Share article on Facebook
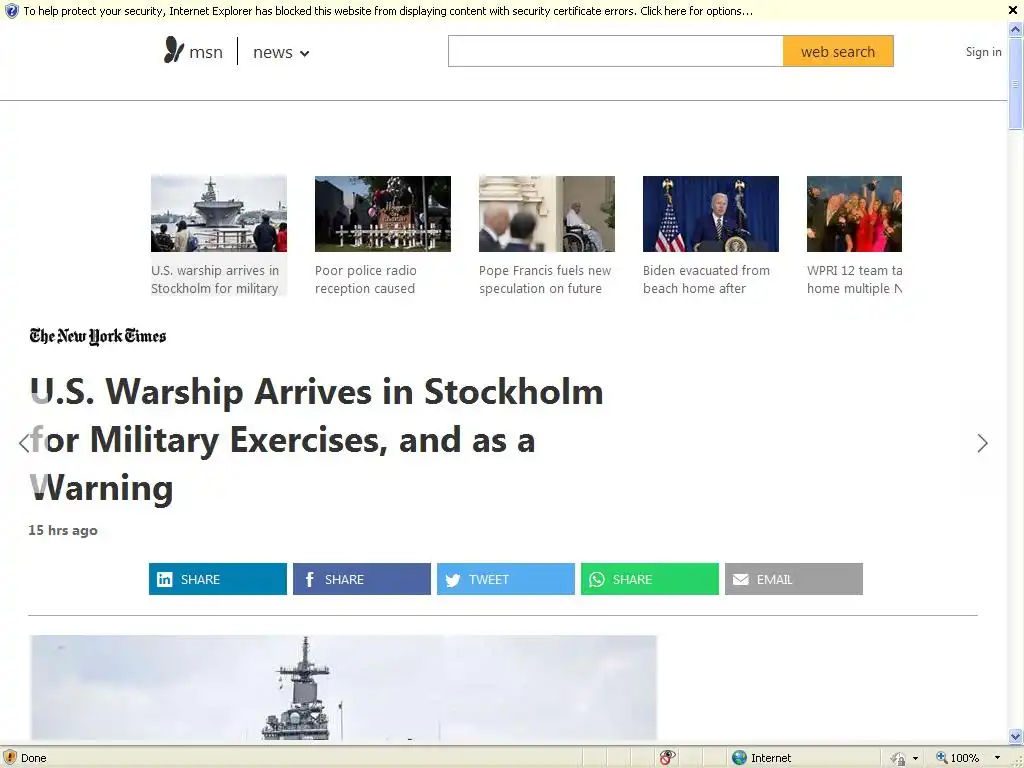This screenshot has width=1024, height=768. [362, 579]
